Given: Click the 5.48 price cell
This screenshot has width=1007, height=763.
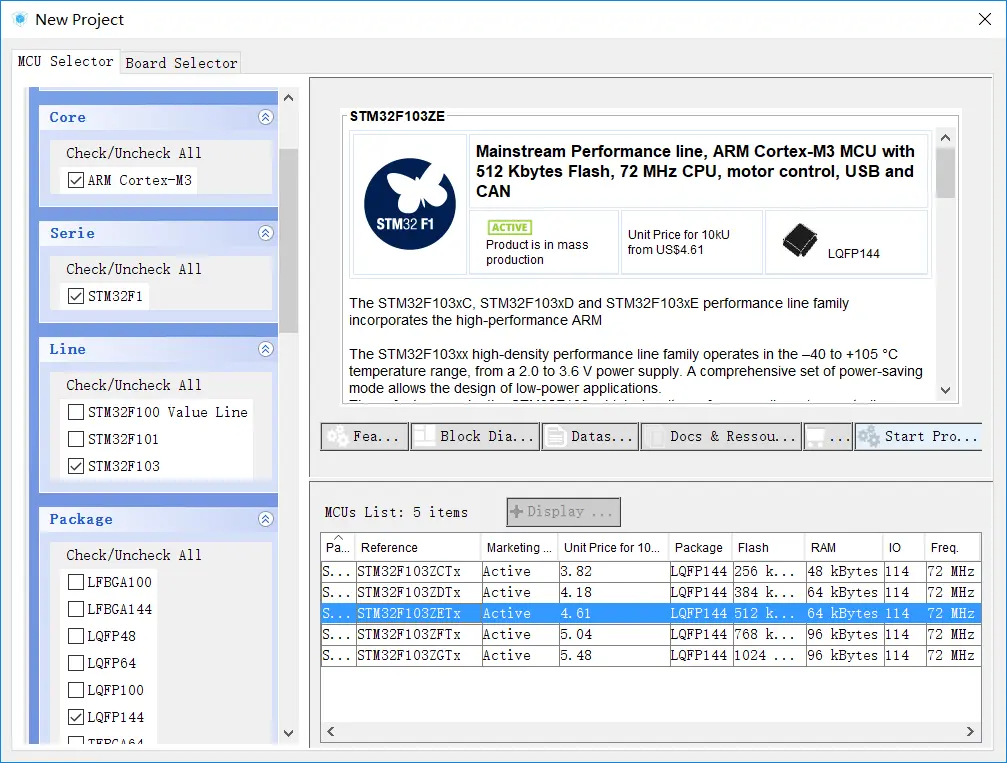Looking at the screenshot, I should click(613, 656).
